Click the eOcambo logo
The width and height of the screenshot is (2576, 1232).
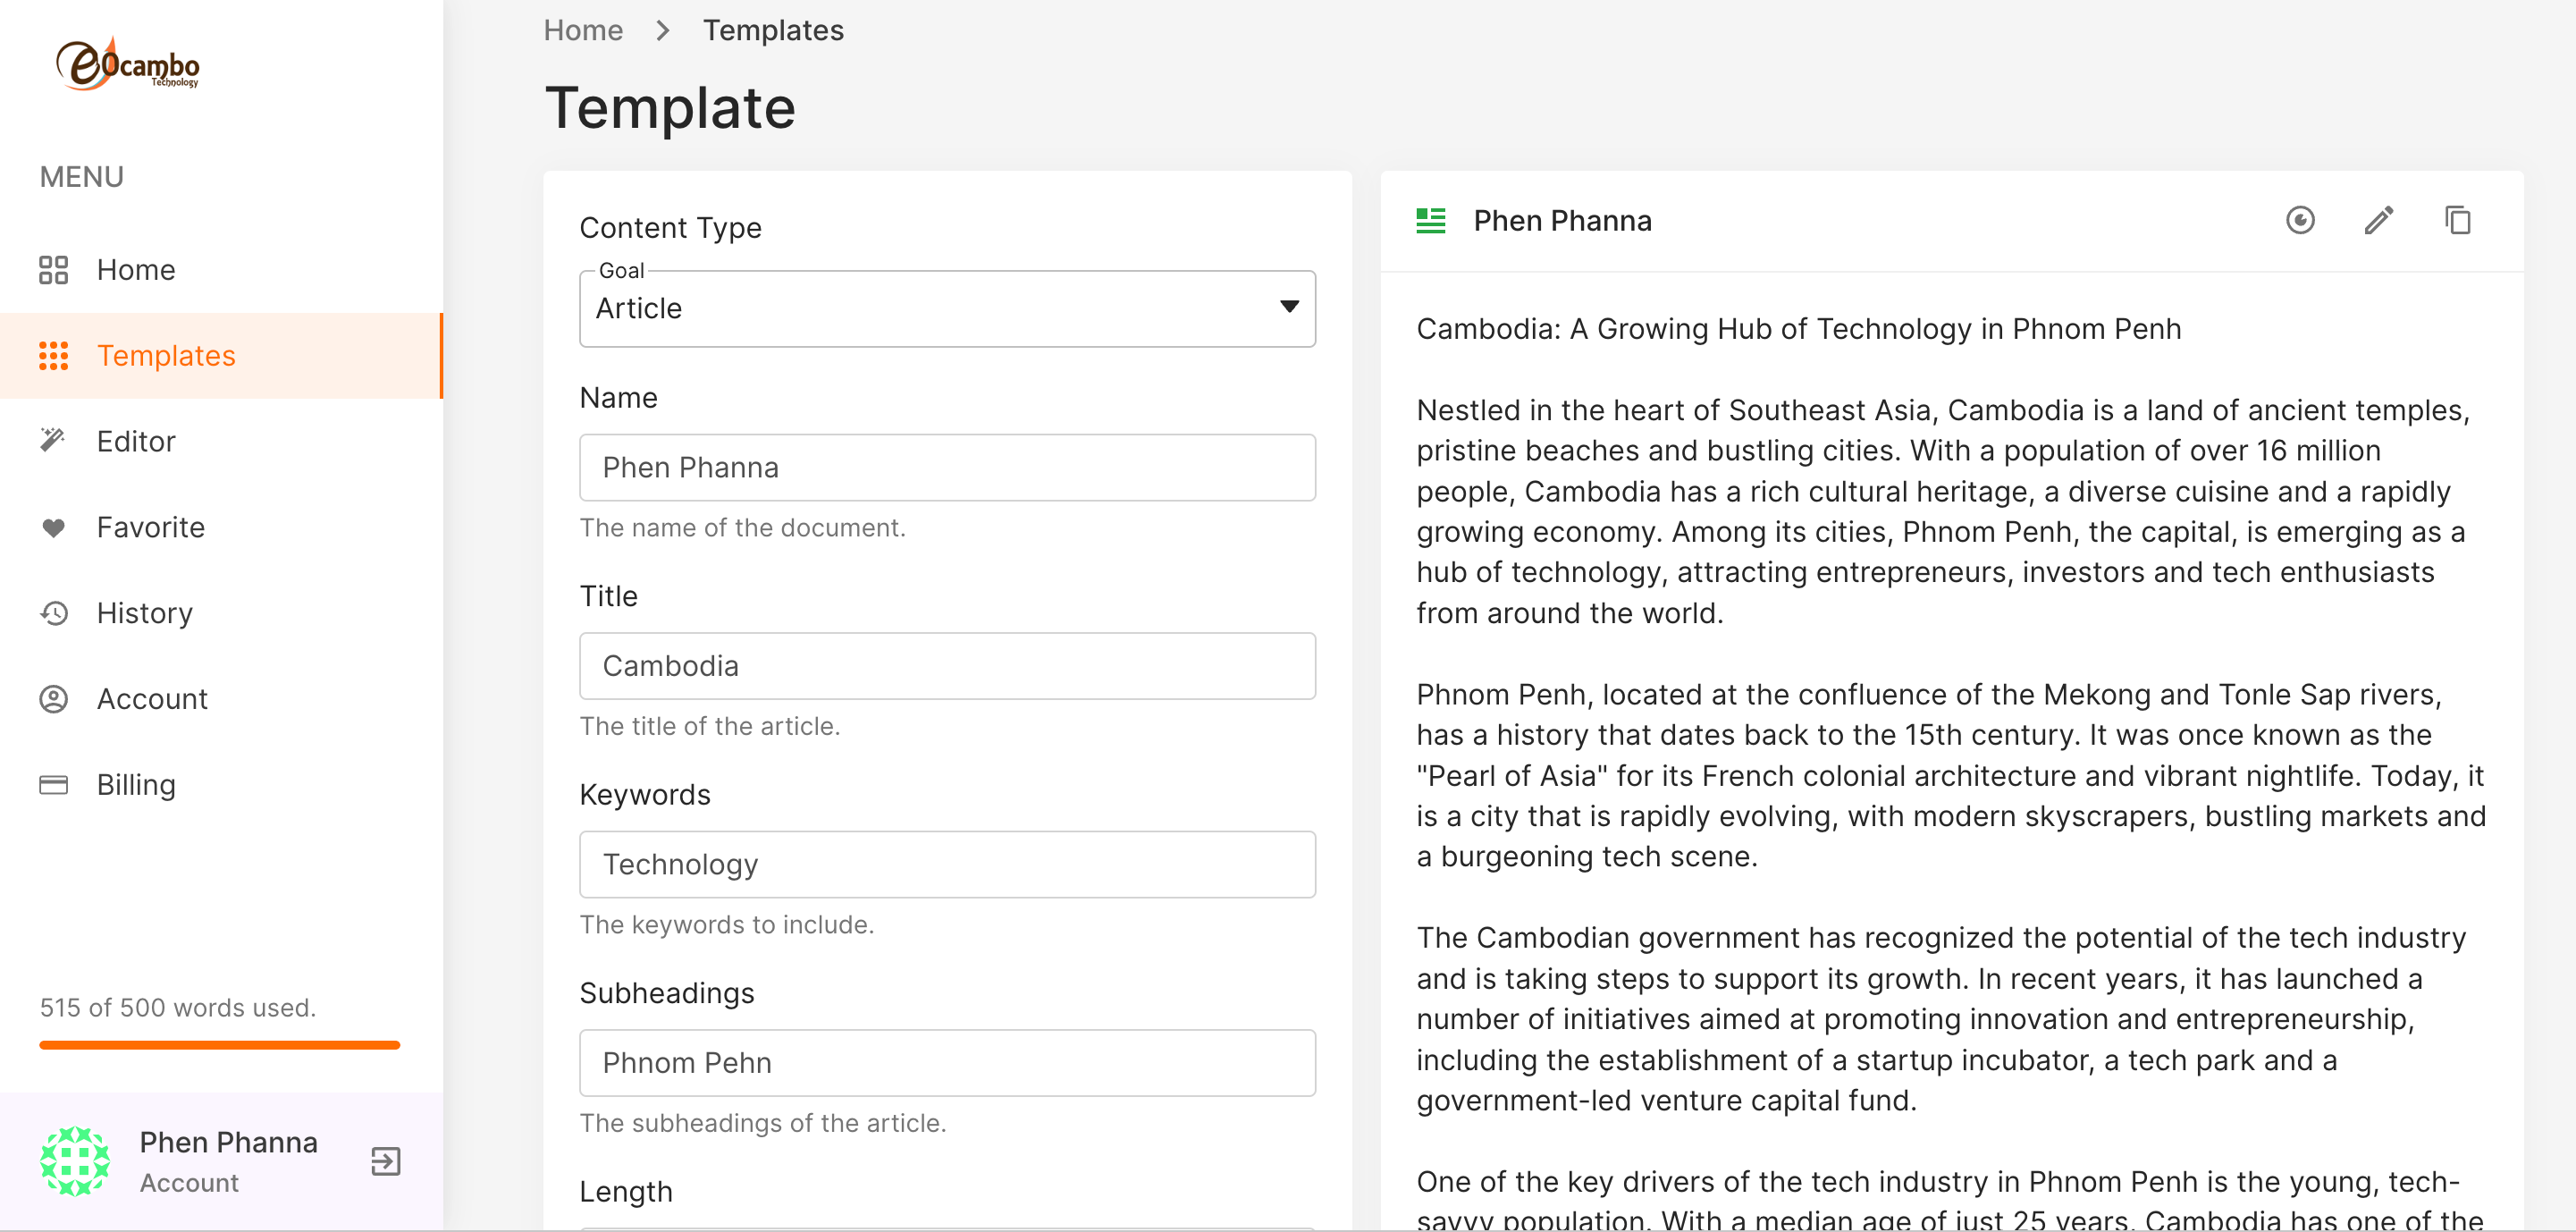(127, 64)
